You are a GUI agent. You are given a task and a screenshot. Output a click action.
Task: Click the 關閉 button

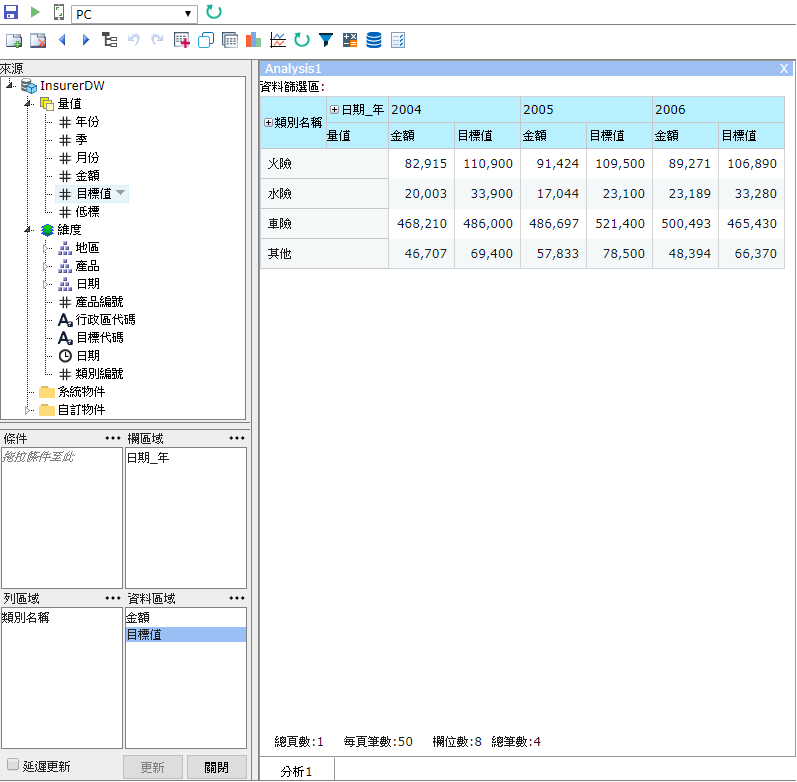tap(217, 767)
